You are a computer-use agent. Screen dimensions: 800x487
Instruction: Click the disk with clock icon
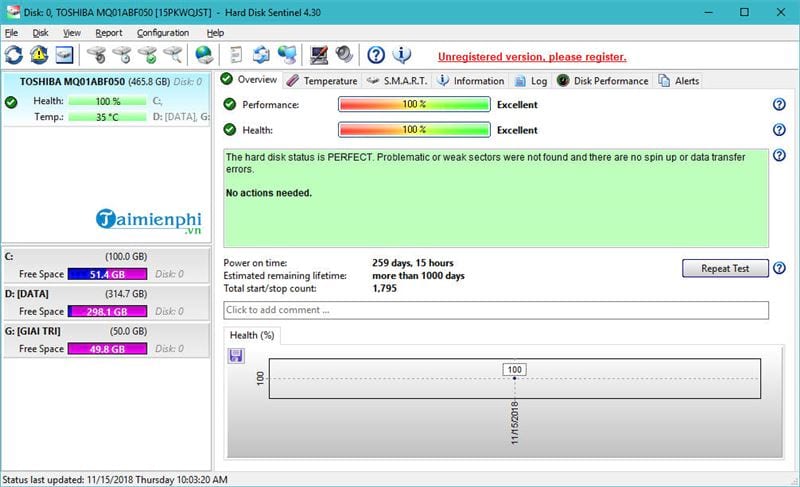122,55
